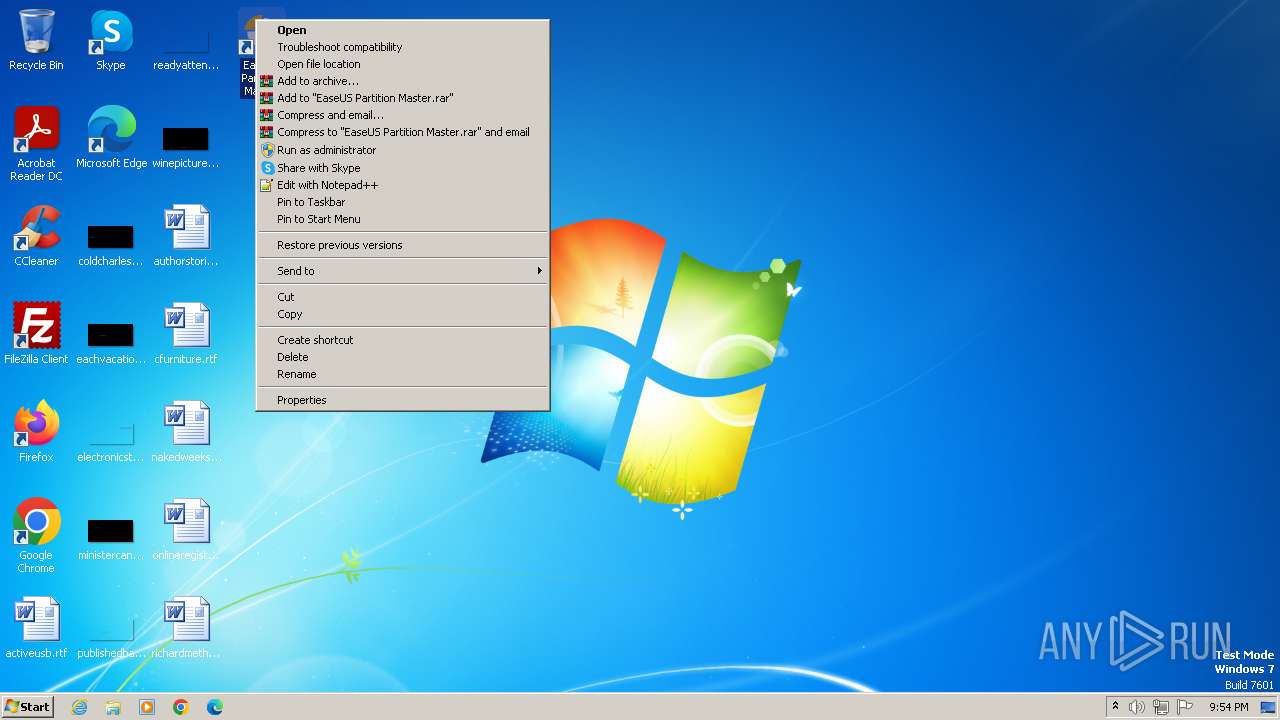Choose Troubleshoot compatibility
The width and height of the screenshot is (1280, 720).
coord(403,47)
